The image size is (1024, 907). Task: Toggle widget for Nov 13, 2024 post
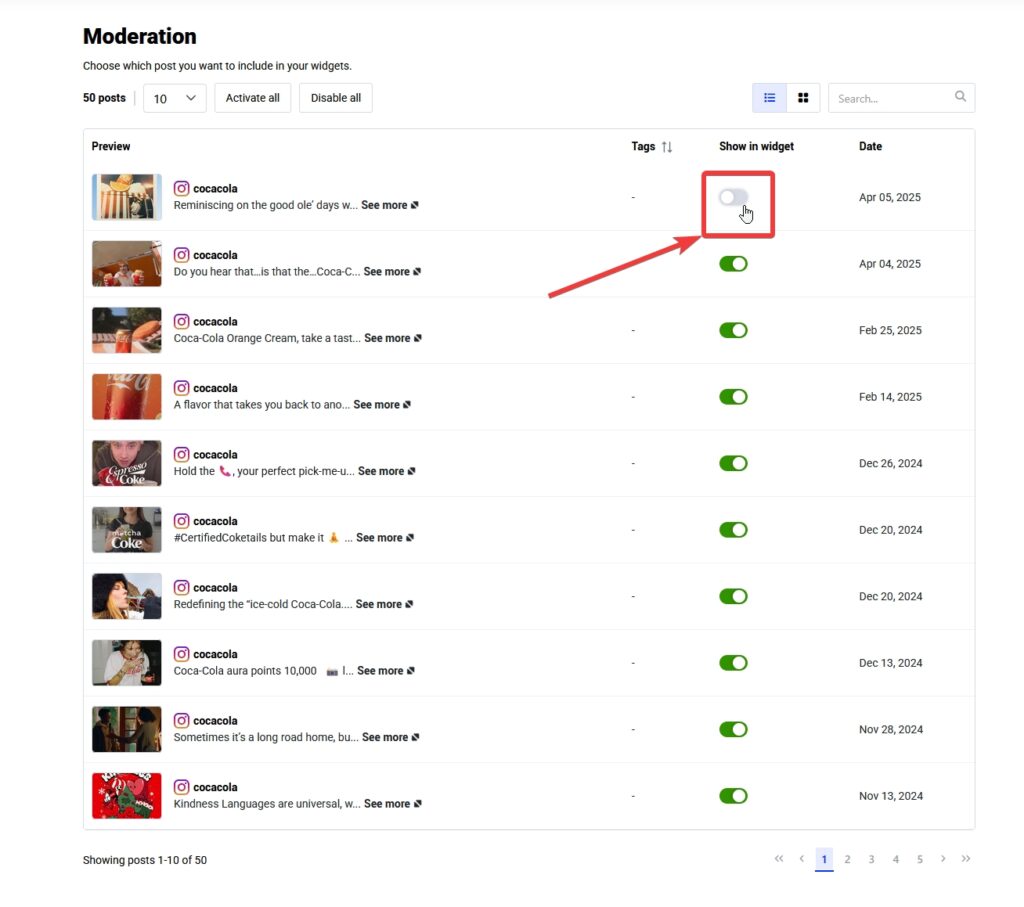tap(733, 797)
